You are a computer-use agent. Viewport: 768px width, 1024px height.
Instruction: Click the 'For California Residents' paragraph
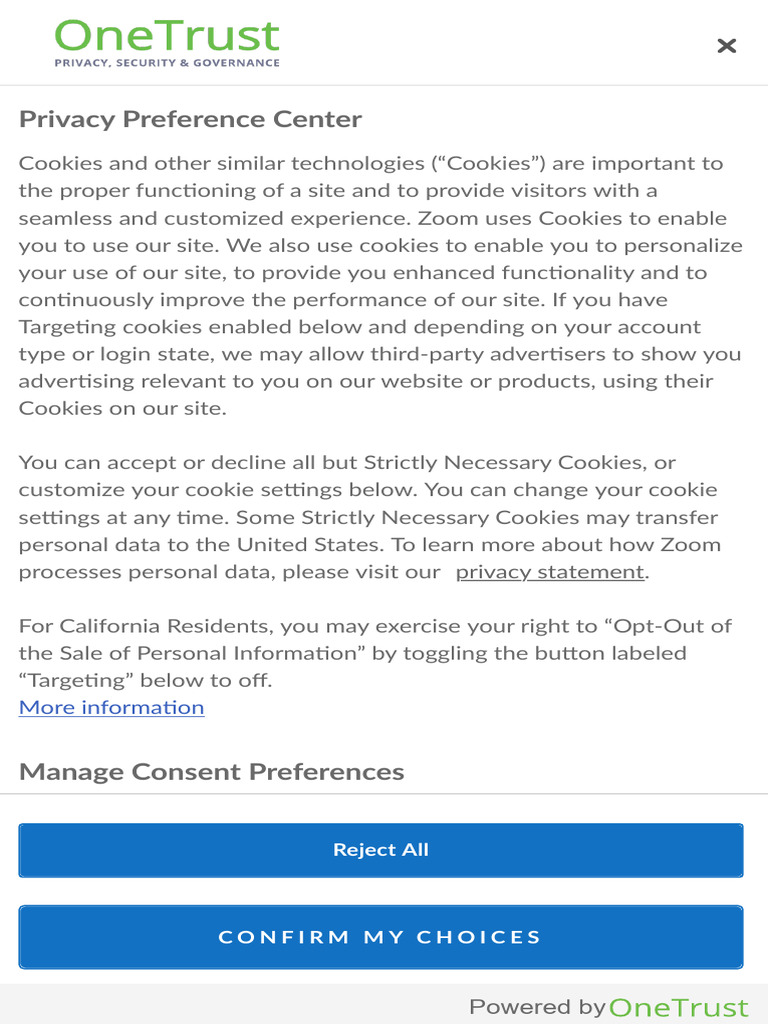375,653
